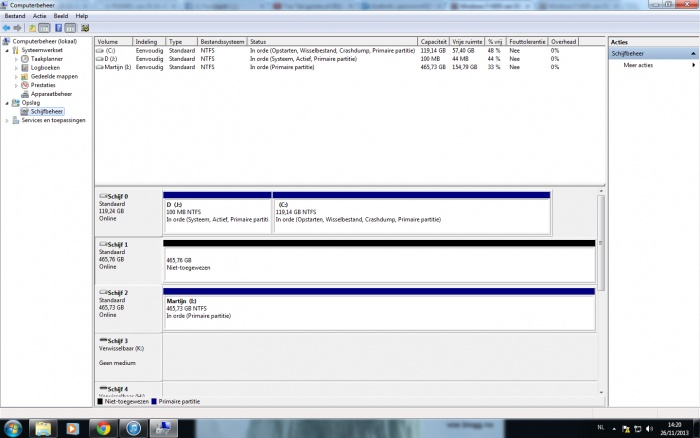Click the Back arrow in the toolbar
Screen dimensions: 700x438
tap(6, 28)
